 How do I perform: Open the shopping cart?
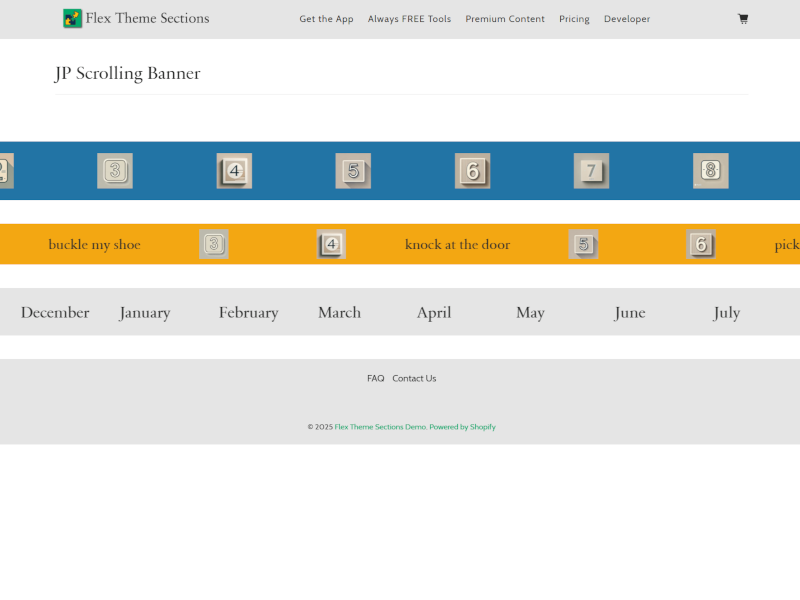pyautogui.click(x=743, y=19)
